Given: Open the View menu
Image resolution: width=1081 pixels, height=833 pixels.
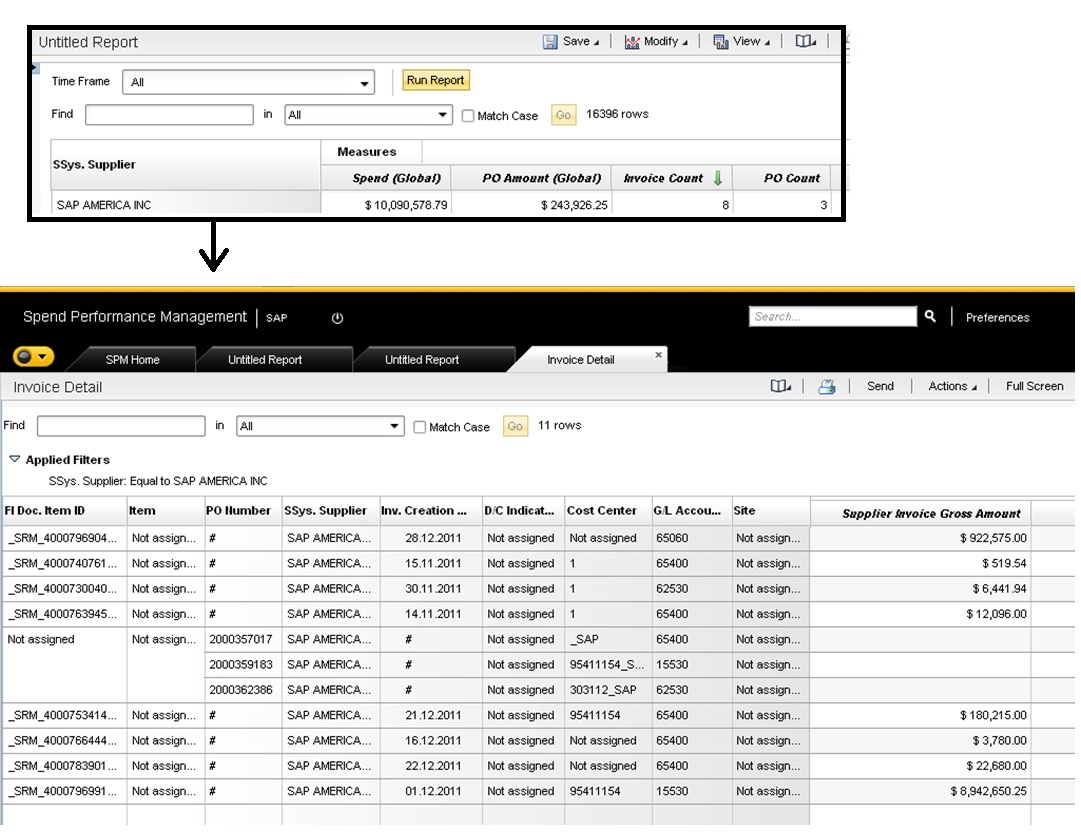Looking at the screenshot, I should coord(751,41).
